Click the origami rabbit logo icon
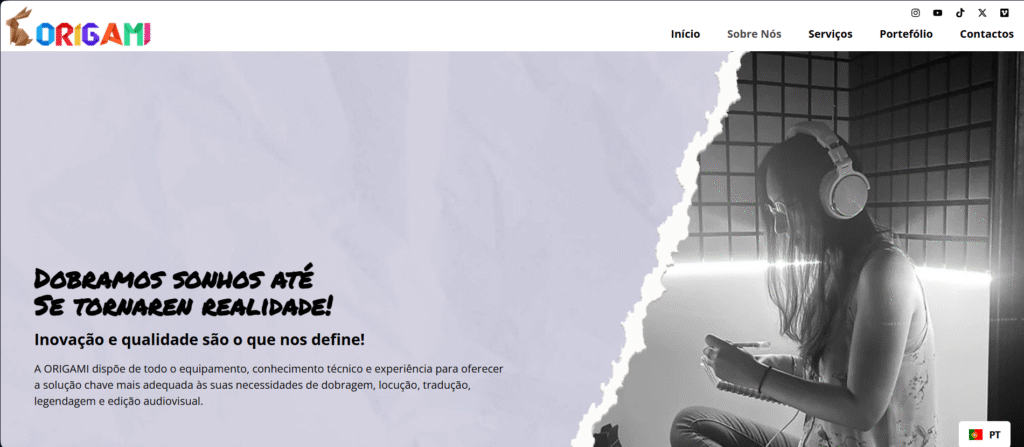 (19, 27)
